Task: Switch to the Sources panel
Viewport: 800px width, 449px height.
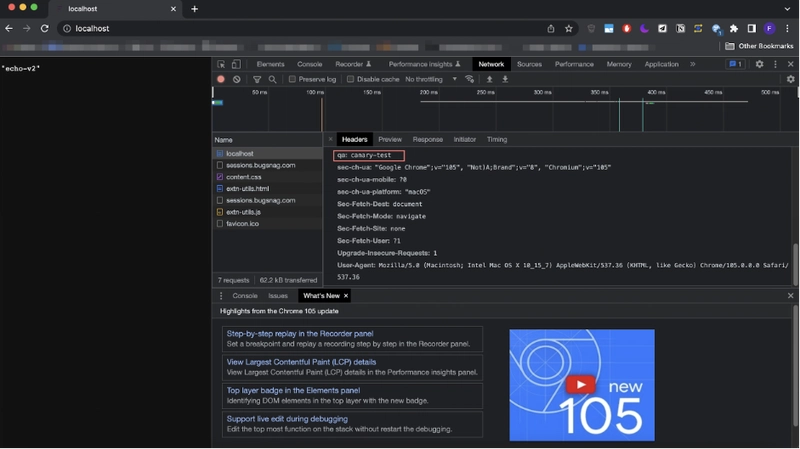Action: [529, 64]
